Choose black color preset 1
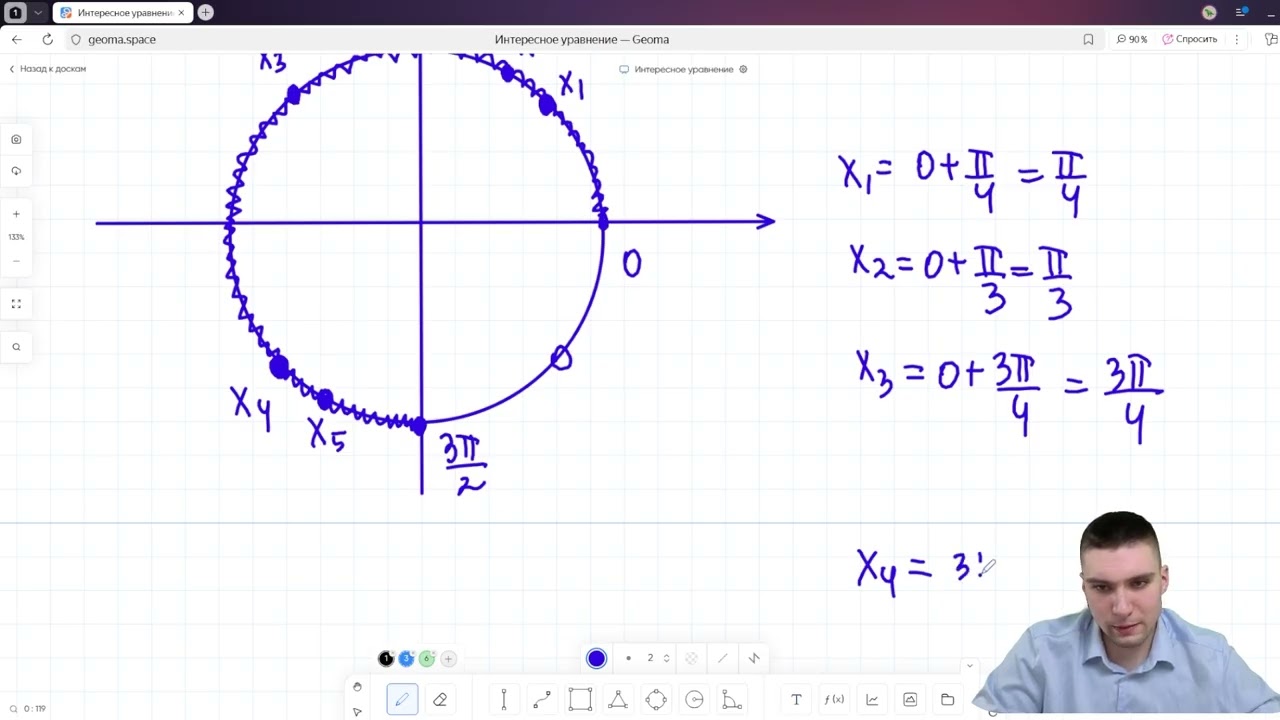This screenshot has height=720, width=1280. [386, 658]
